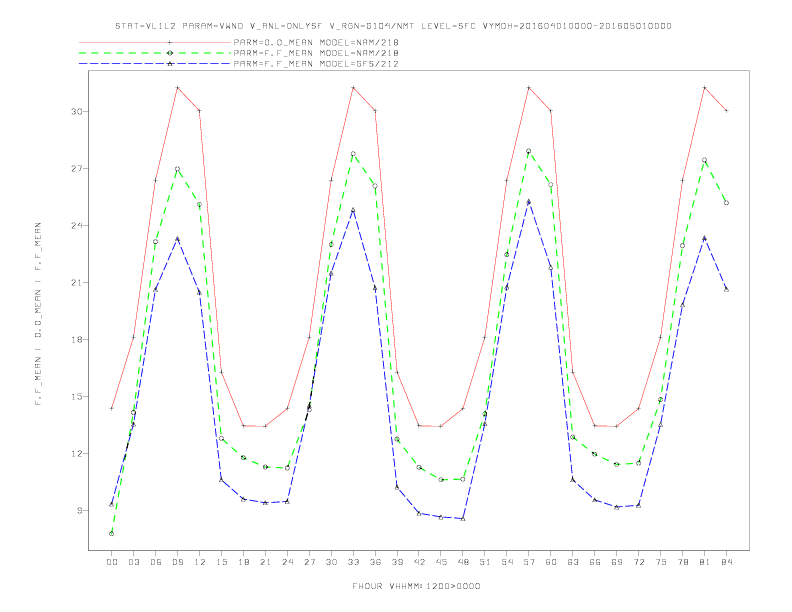Click x-axis forecast hour label 27
The height and width of the screenshot is (612, 792).
coord(309,562)
